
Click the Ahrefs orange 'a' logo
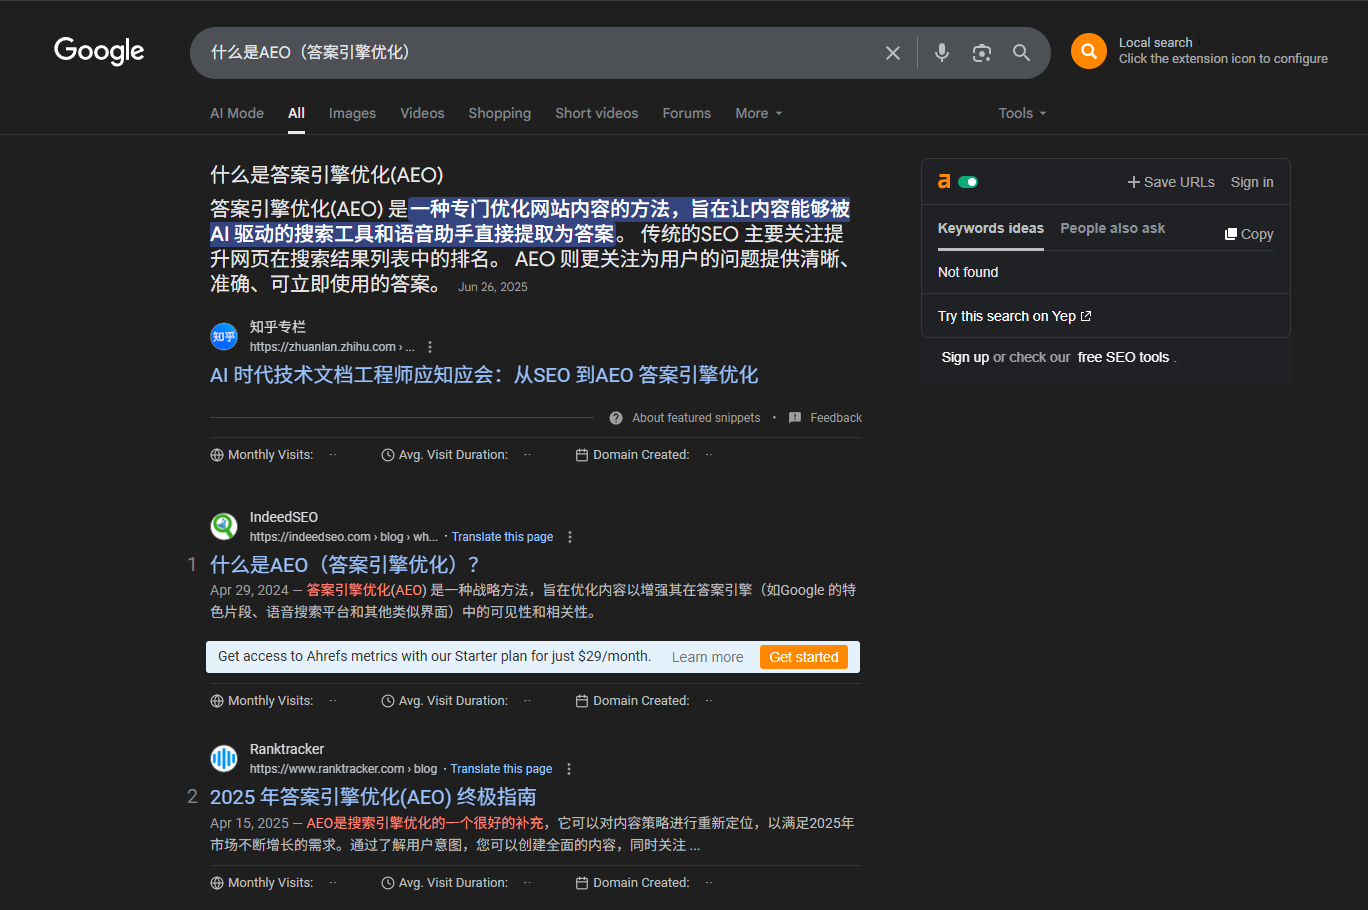click(944, 181)
